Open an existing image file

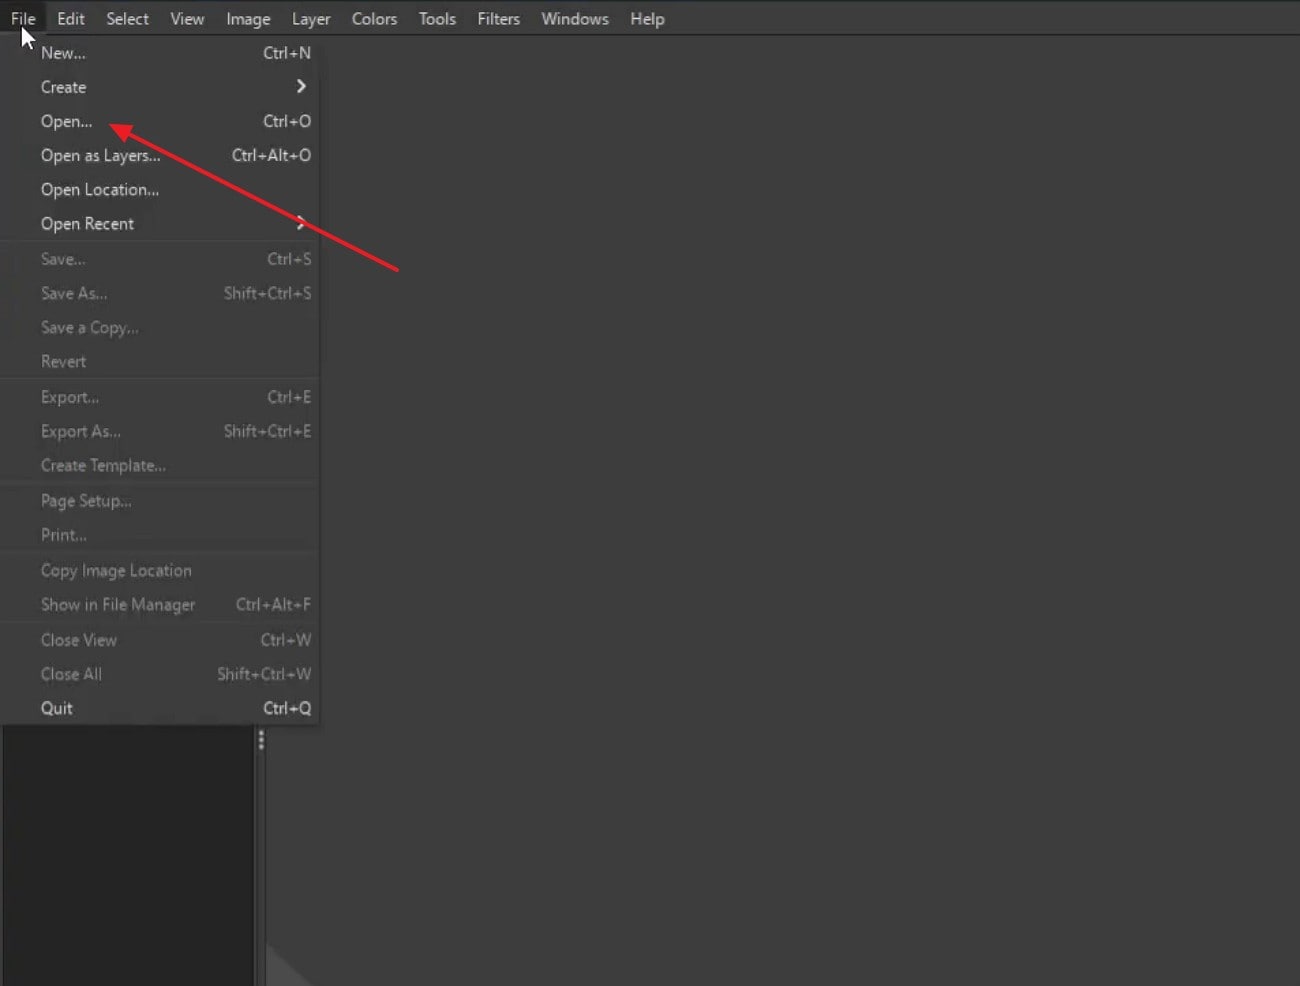click(66, 121)
